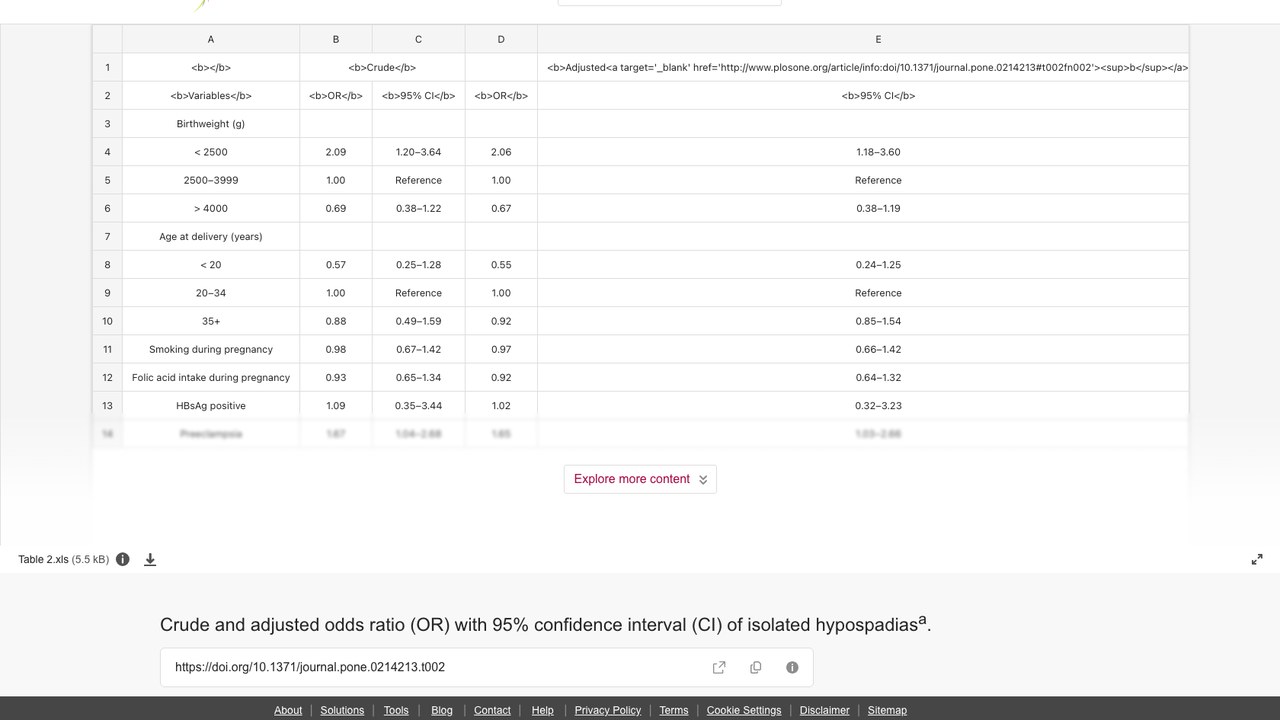Go to Tools in footer
Viewport: 1280px width, 720px height.
(x=396, y=710)
